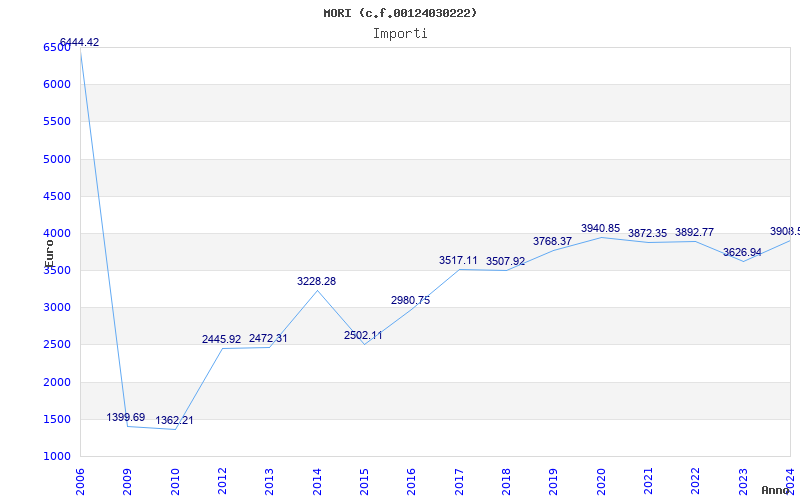Click the x-axis year 2006

point(80,482)
